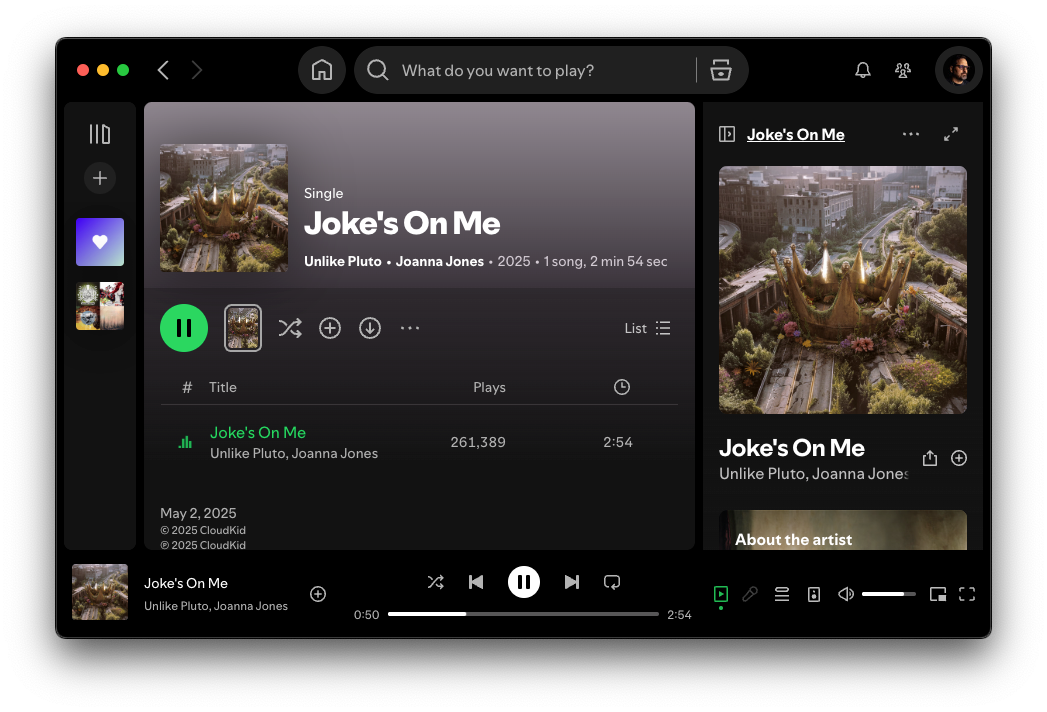
Task: Select the Joke's On Me track row title
Action: (258, 433)
